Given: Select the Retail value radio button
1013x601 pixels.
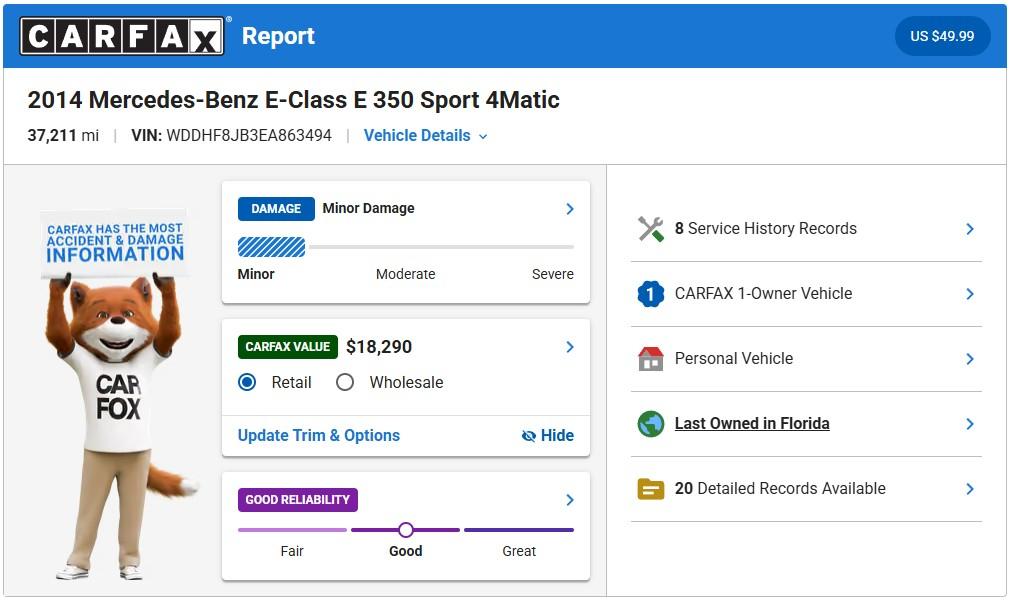Looking at the screenshot, I should 247,383.
